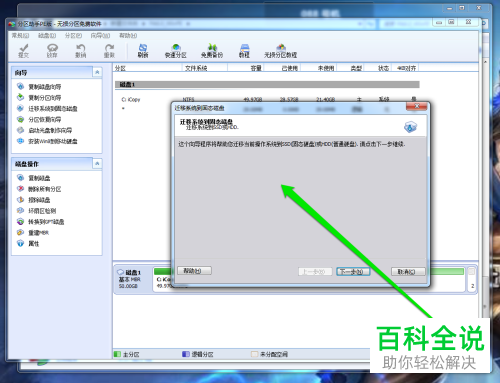
Task: Click the 重做 (Redo) toolbar icon
Action: tap(109, 51)
